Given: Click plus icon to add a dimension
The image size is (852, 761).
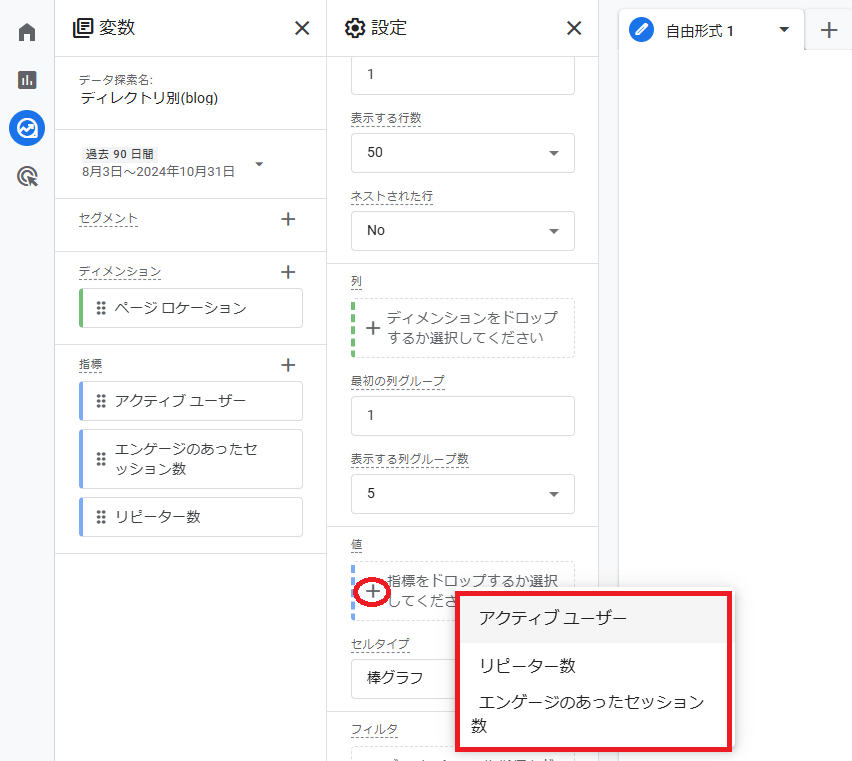Looking at the screenshot, I should pos(288,272).
